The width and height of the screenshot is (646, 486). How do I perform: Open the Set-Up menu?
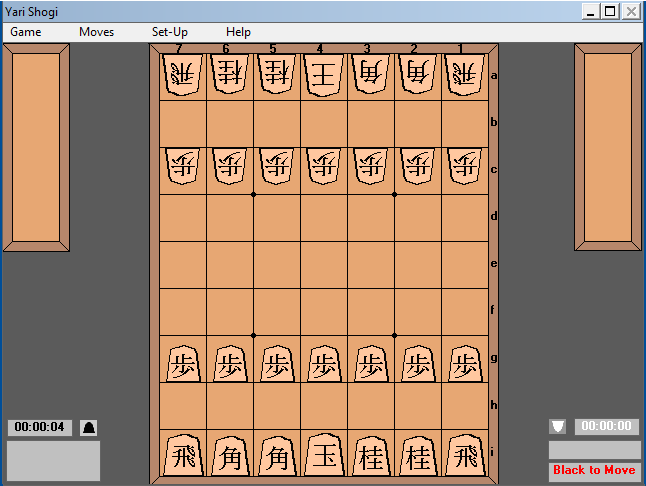point(170,32)
